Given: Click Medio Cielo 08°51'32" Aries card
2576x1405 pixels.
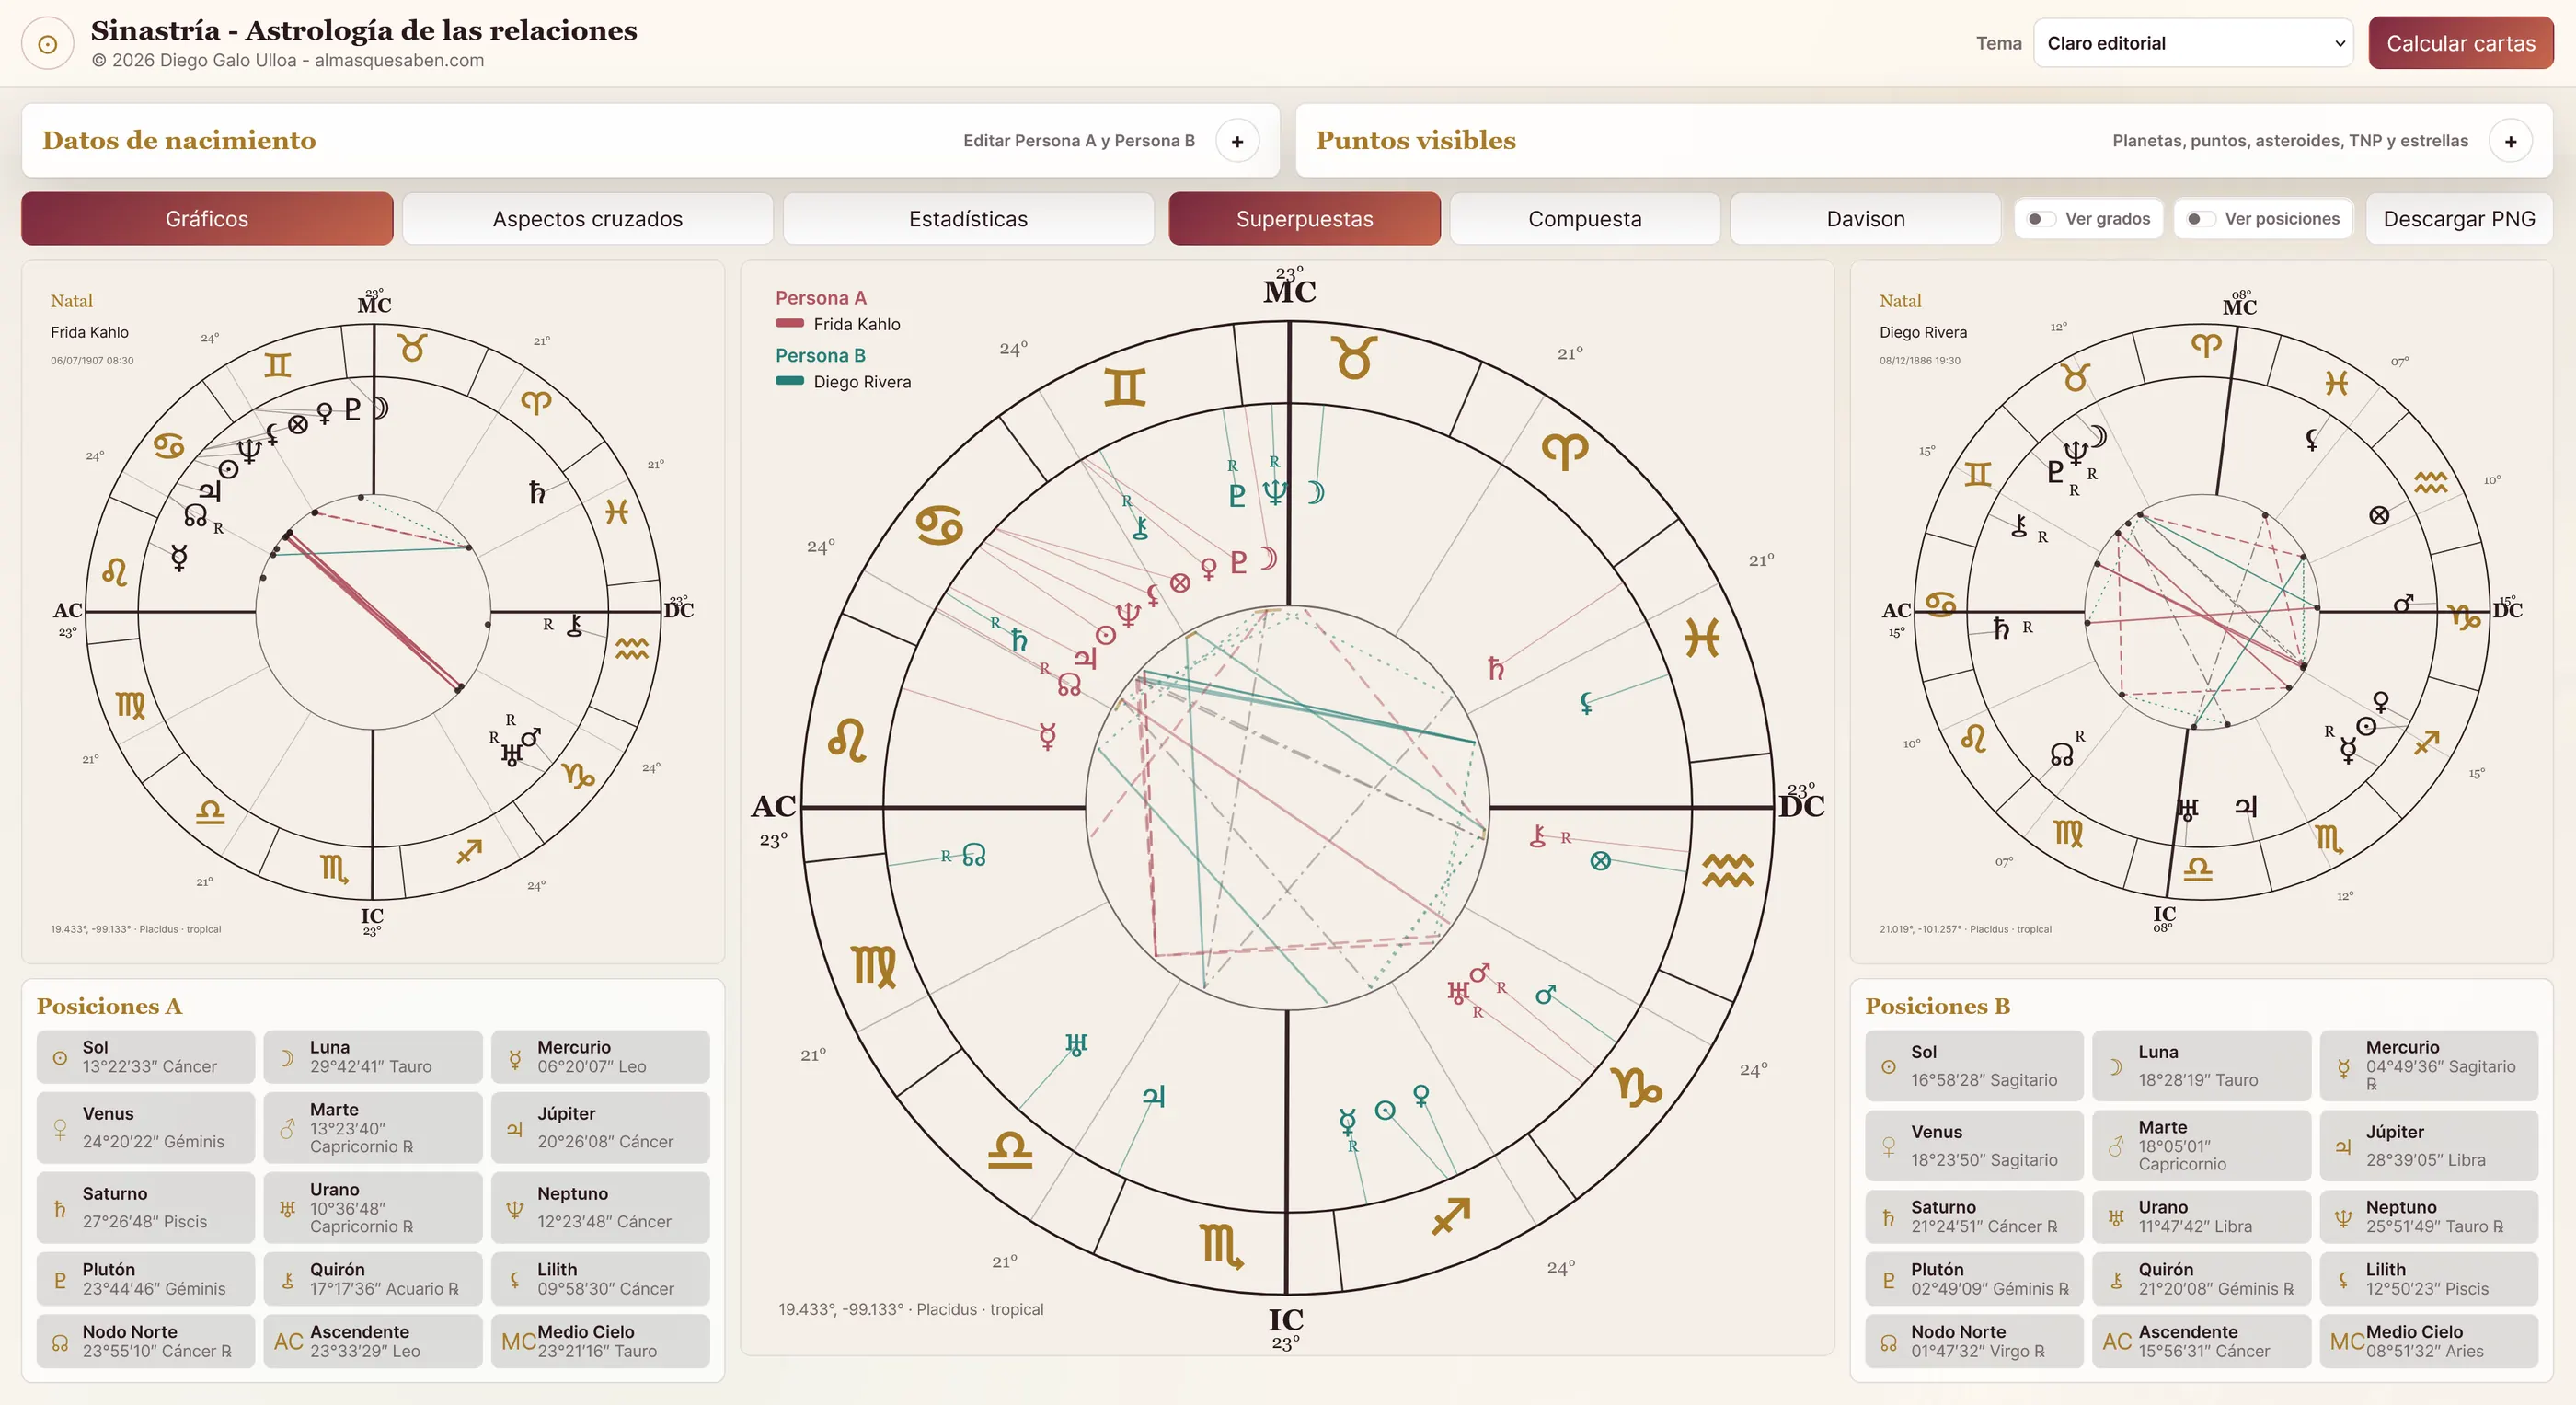Looking at the screenshot, I should (2429, 1341).
